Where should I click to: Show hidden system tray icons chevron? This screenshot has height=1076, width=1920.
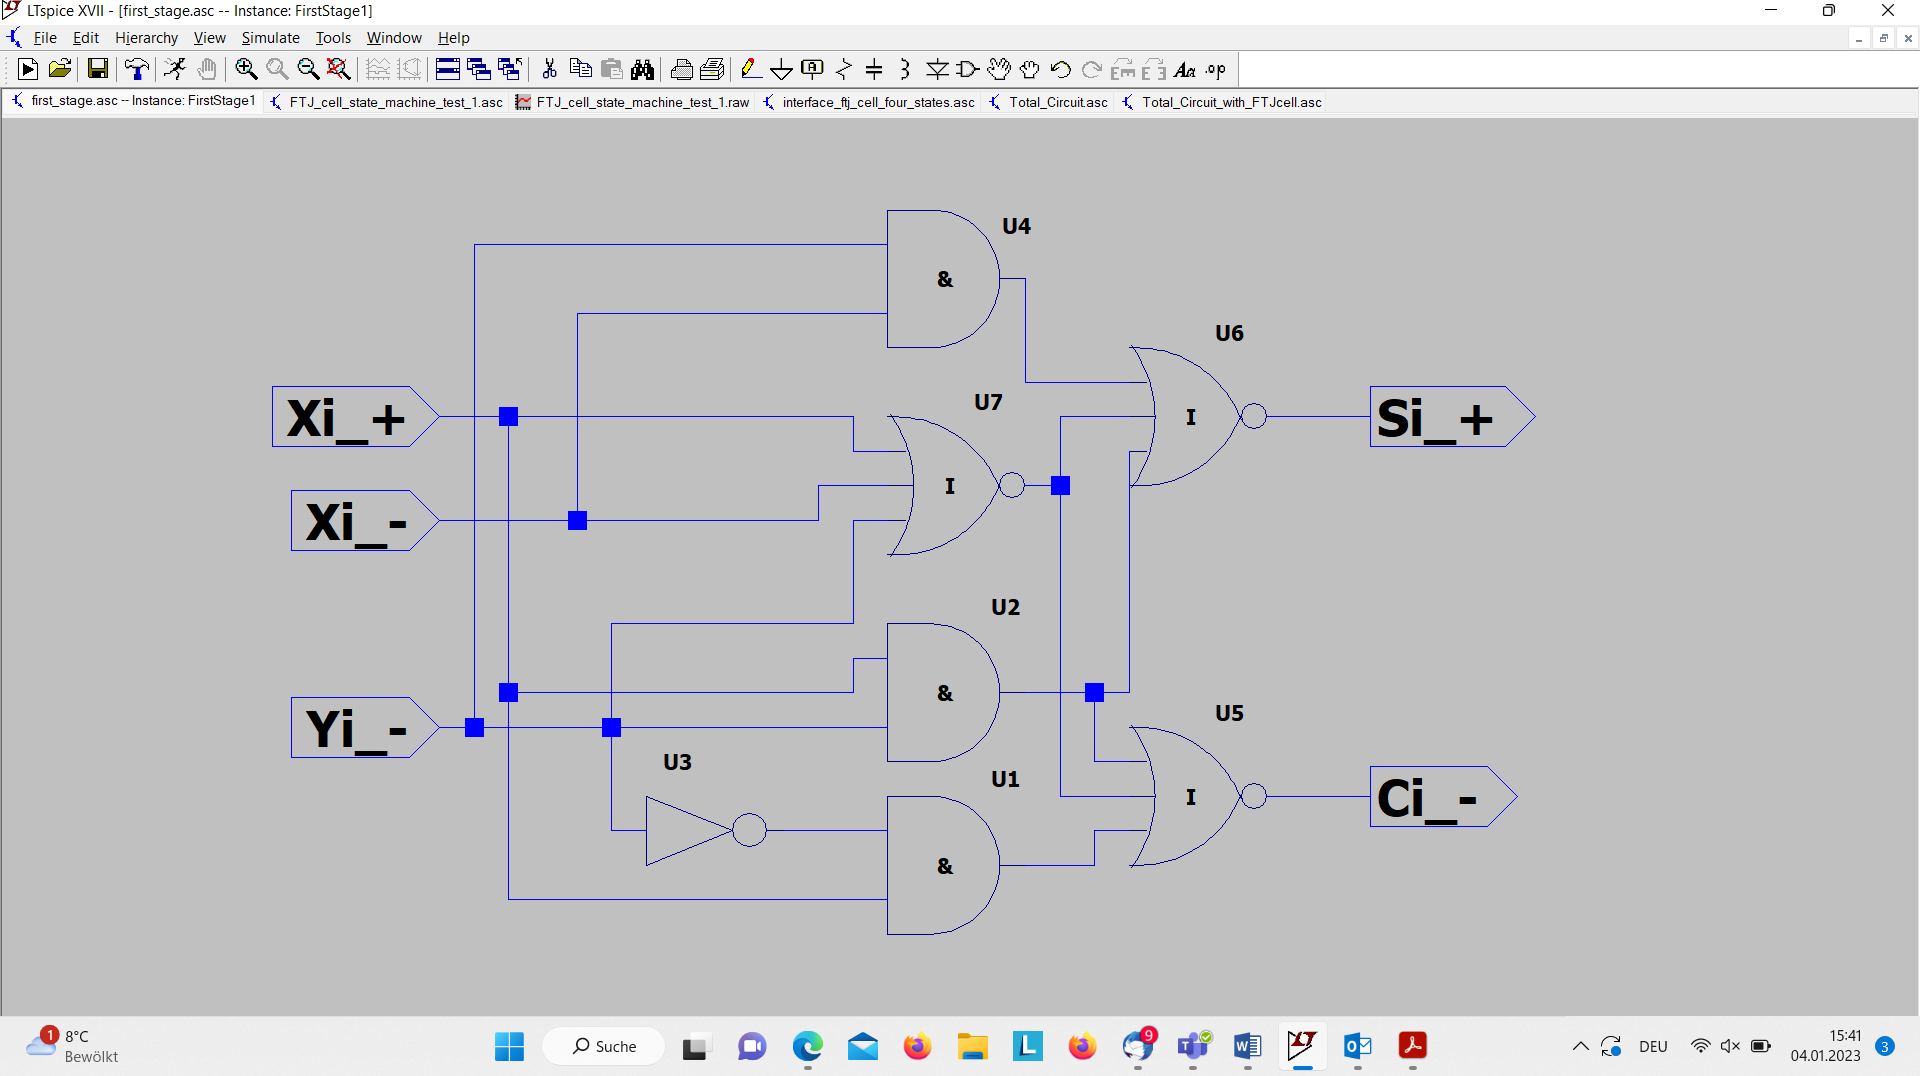[1580, 1046]
